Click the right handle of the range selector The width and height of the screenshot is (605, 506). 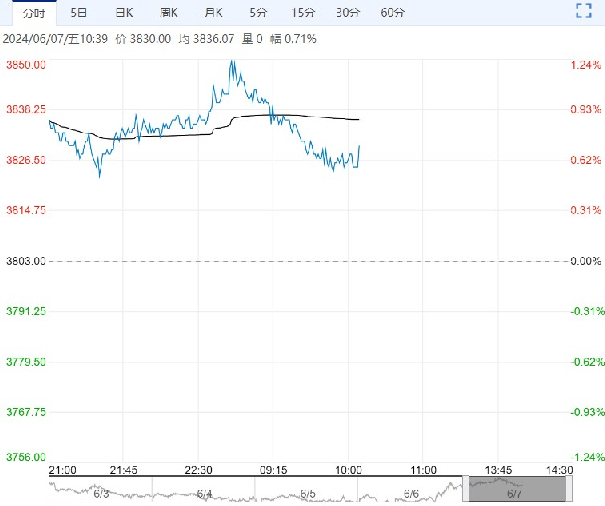point(568,489)
